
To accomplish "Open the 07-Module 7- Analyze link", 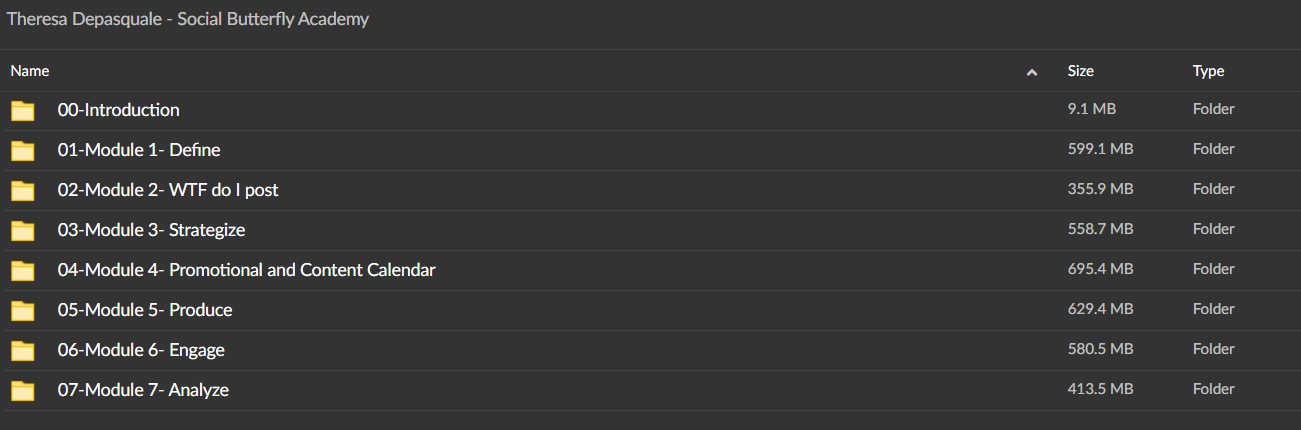I will click(143, 390).
